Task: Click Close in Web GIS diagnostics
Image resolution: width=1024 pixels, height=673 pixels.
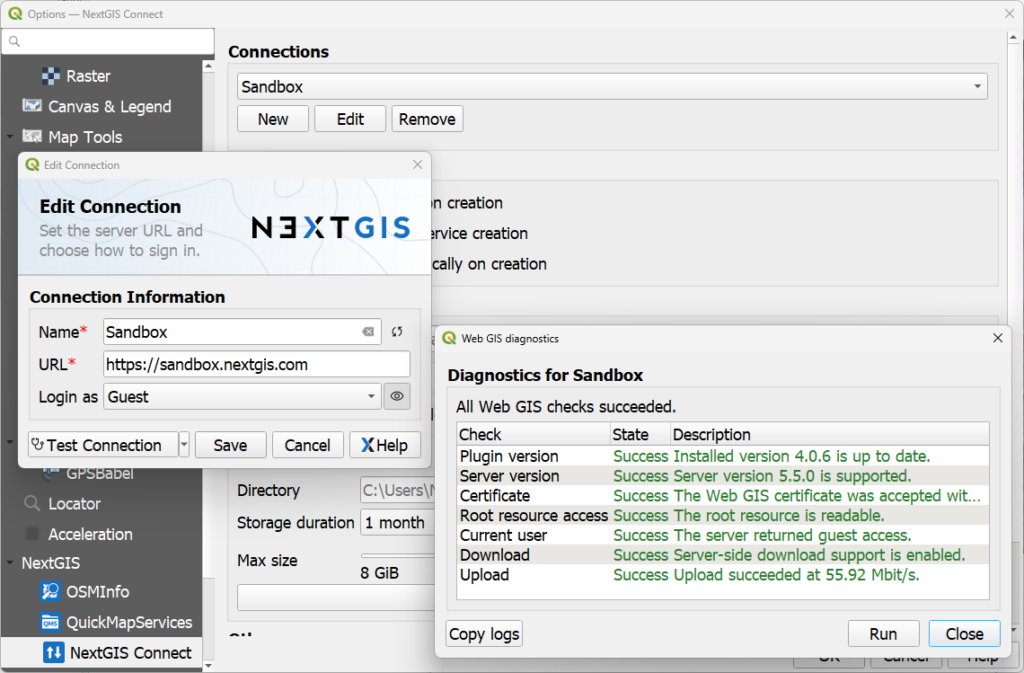Action: [965, 634]
